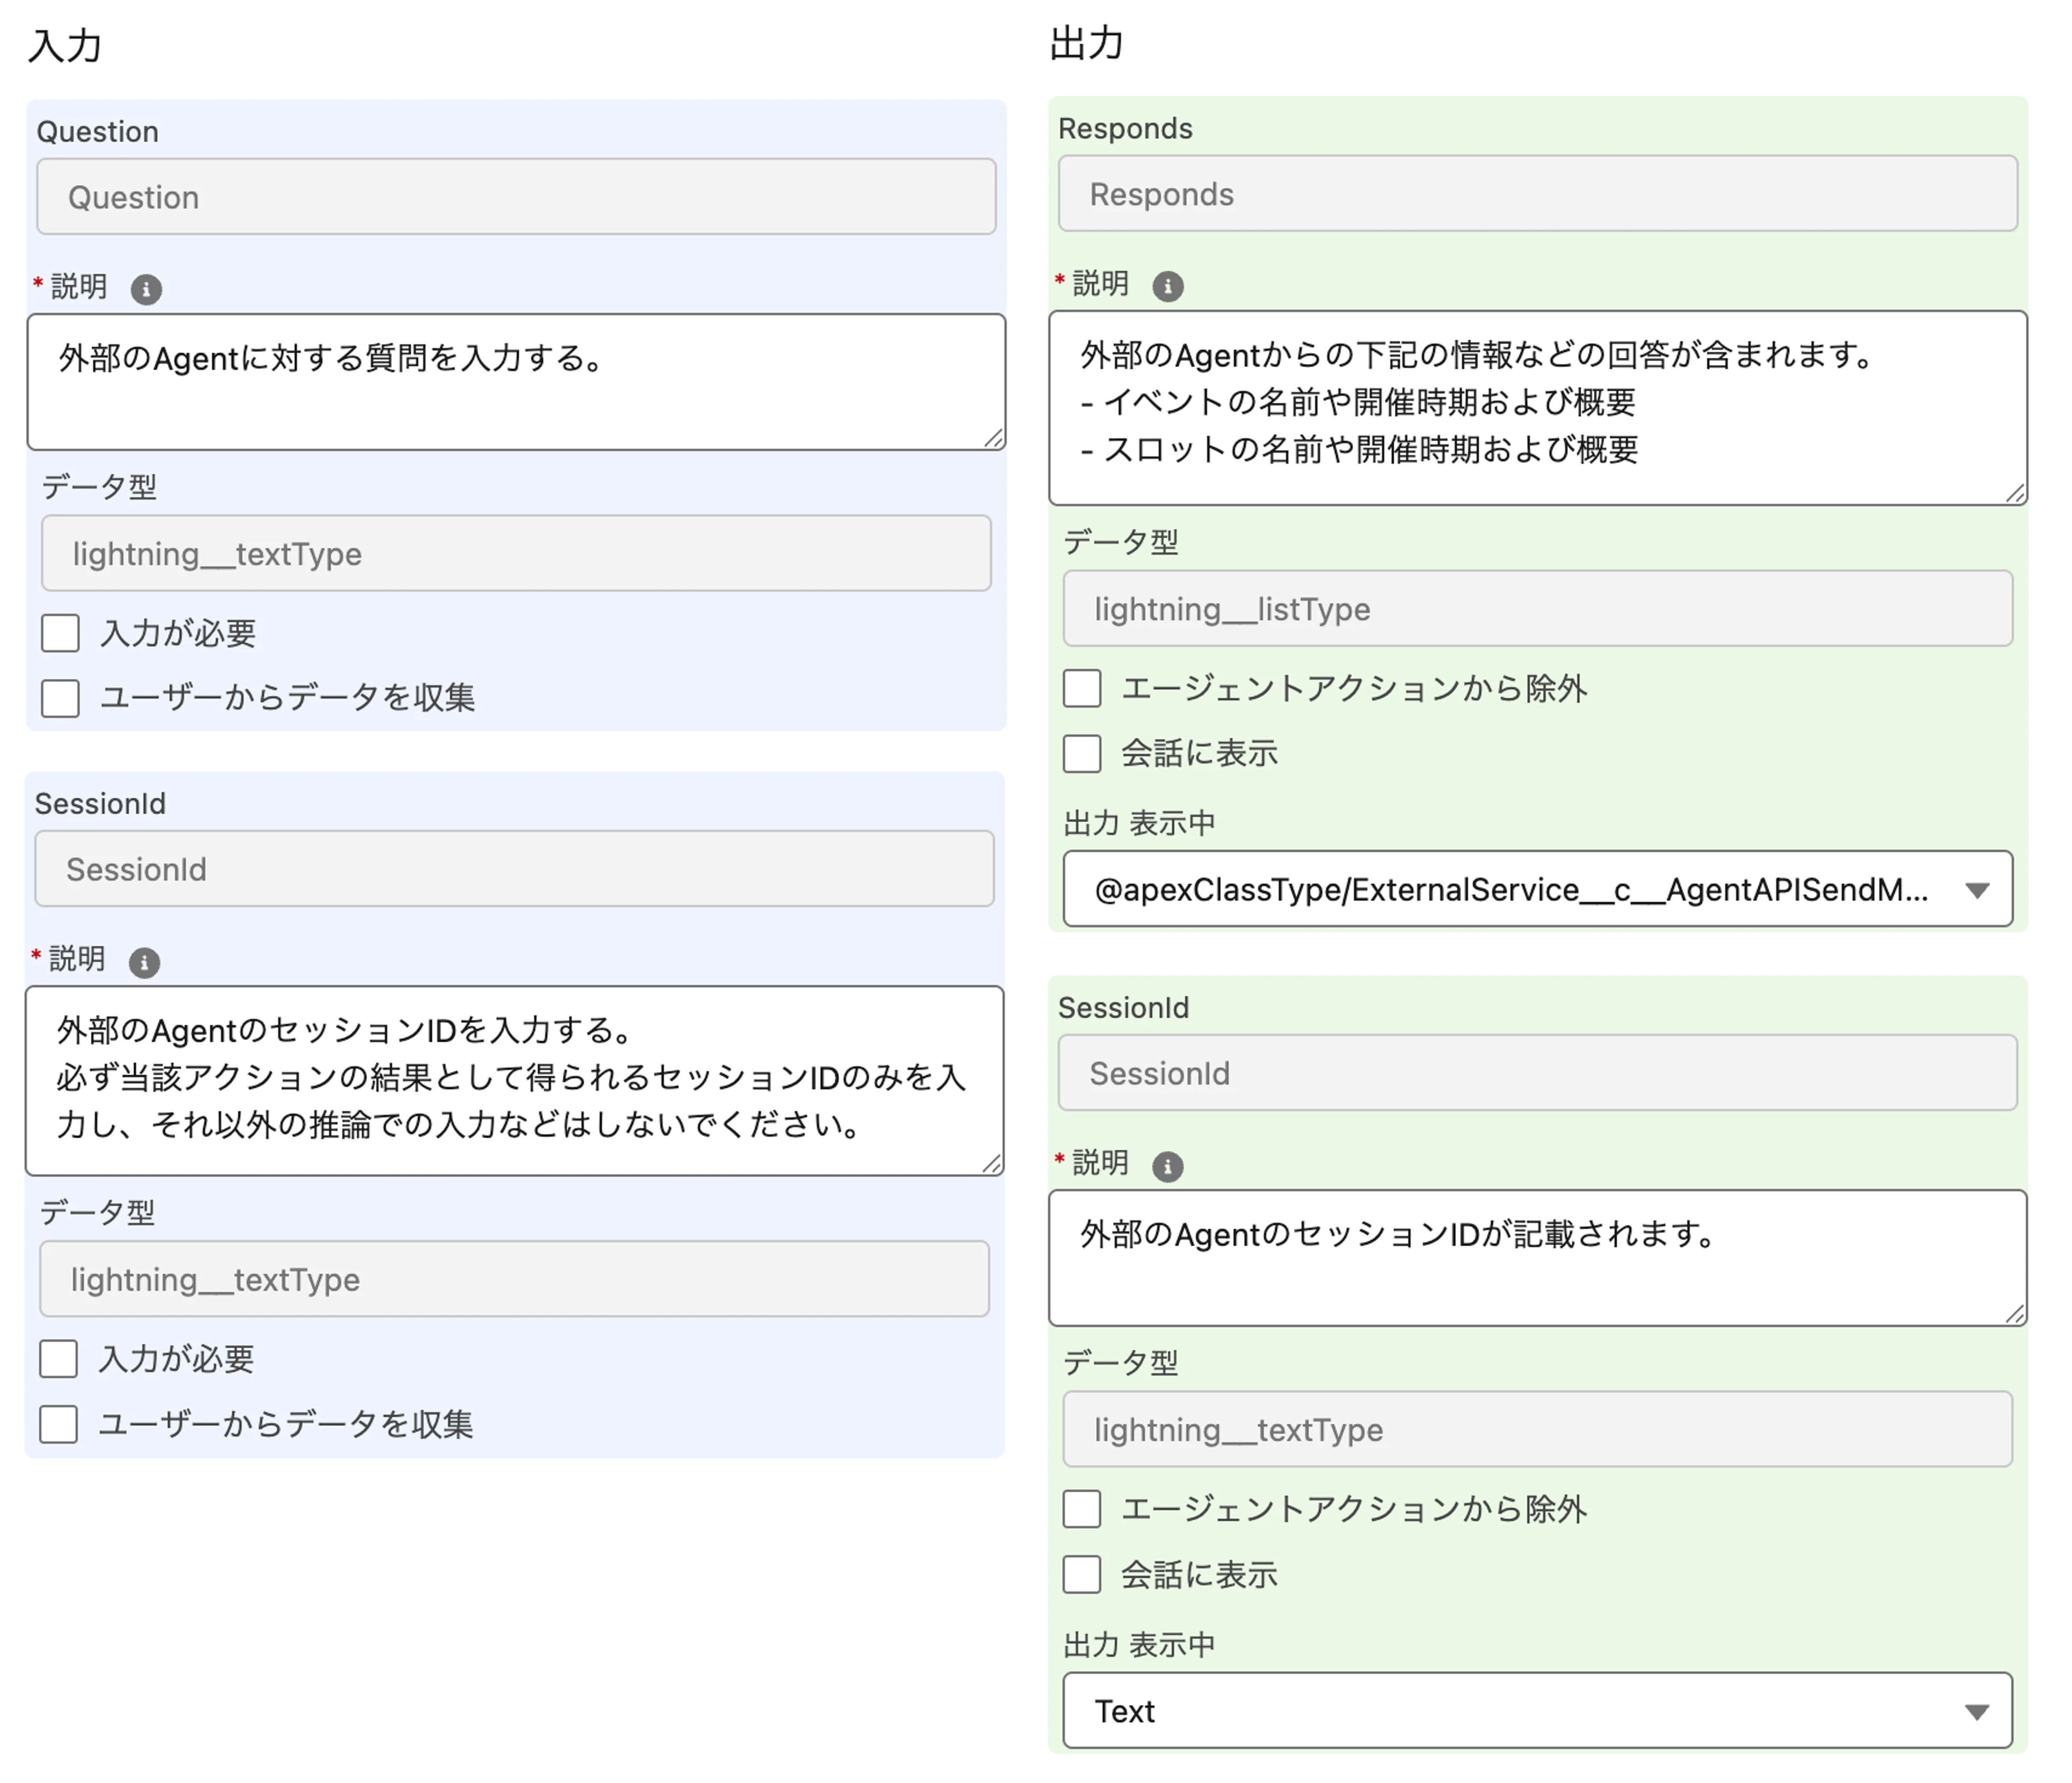The height and width of the screenshot is (1783, 2072).
Task: Click the info icon beside the Question input 説明 label
Action: (x=146, y=290)
